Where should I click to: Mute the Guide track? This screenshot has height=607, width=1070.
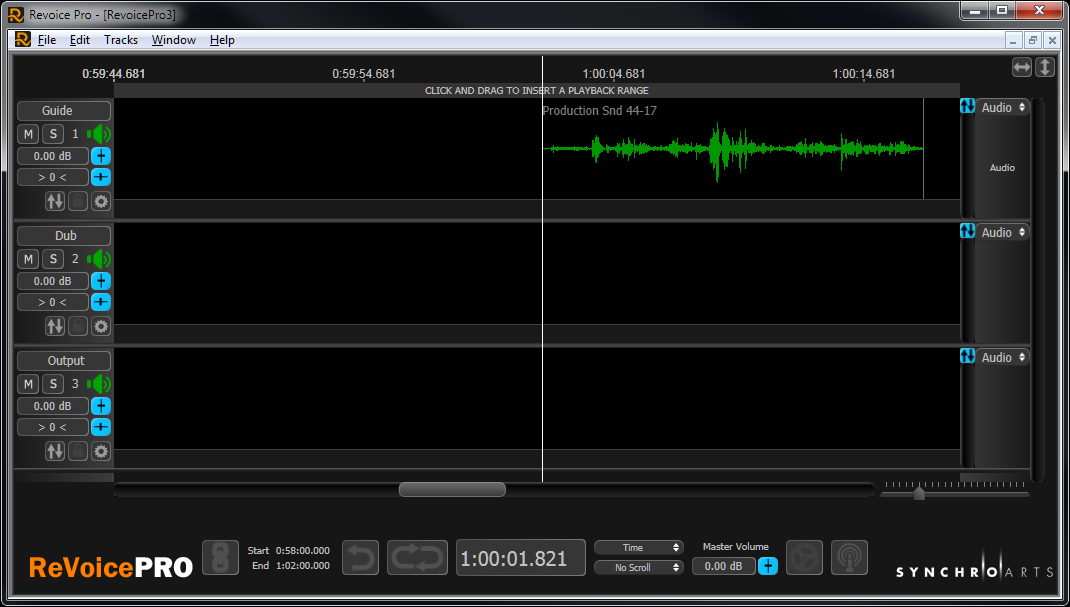(x=28, y=134)
